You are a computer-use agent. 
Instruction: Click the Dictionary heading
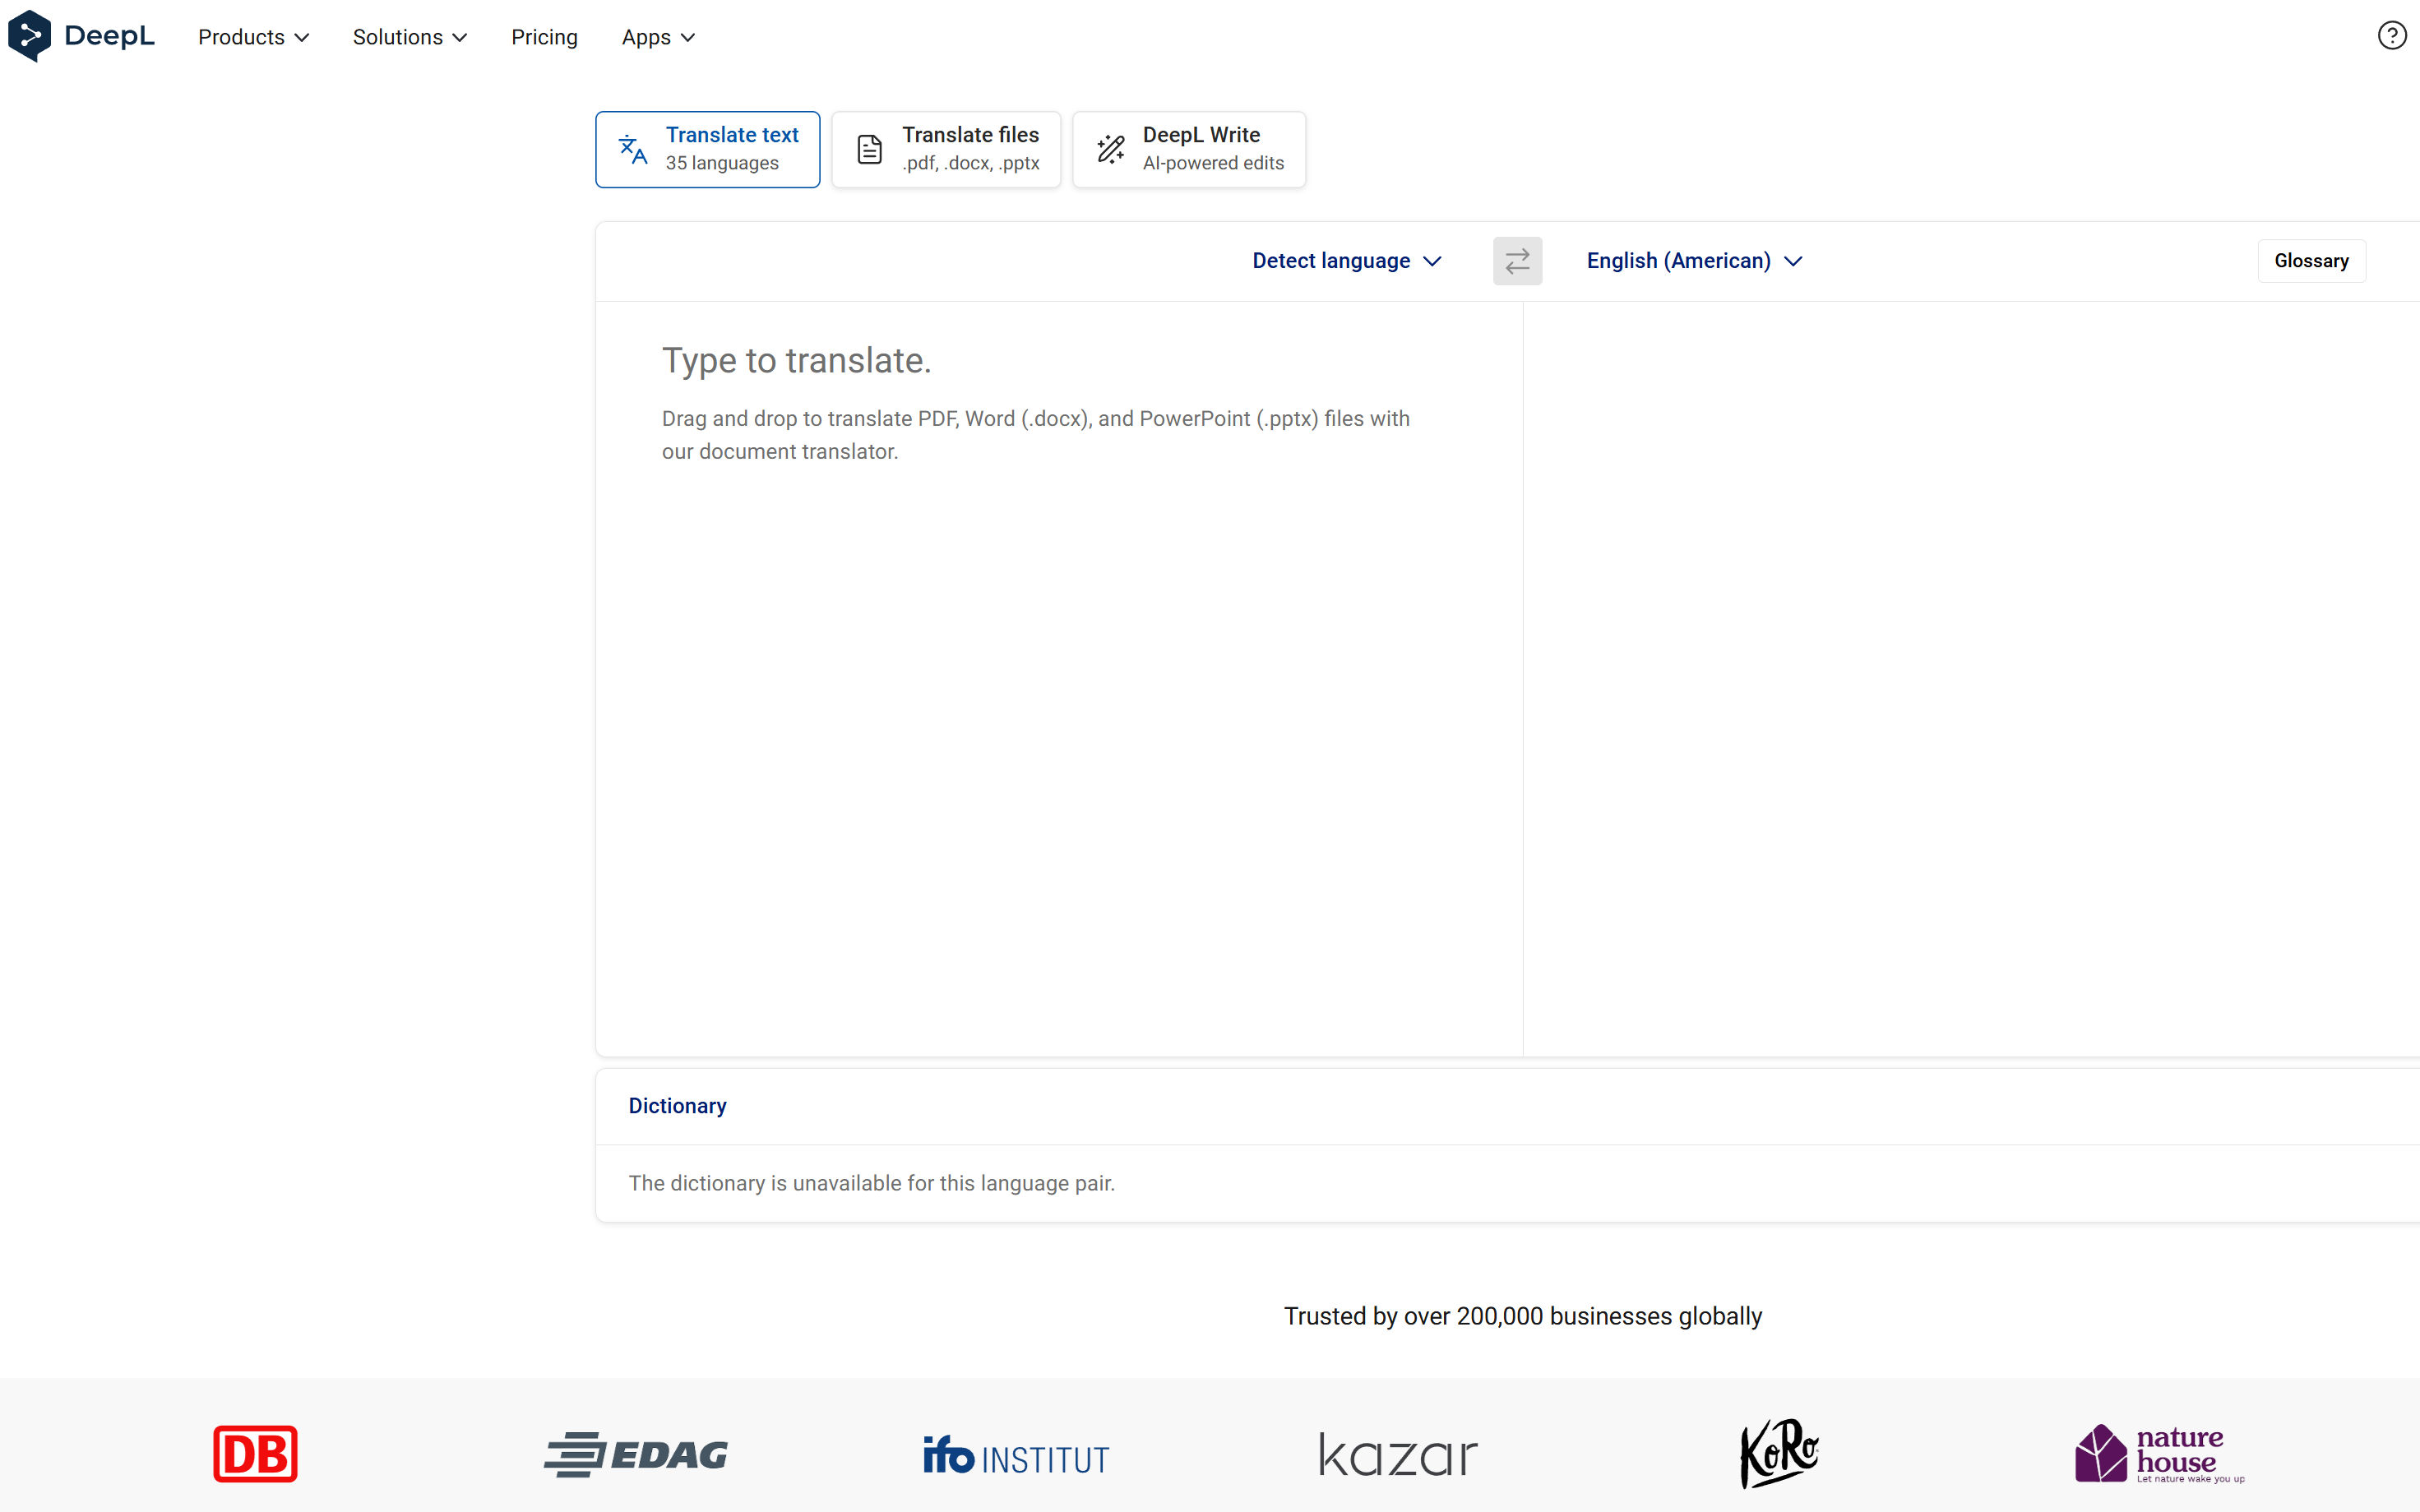(x=677, y=1106)
